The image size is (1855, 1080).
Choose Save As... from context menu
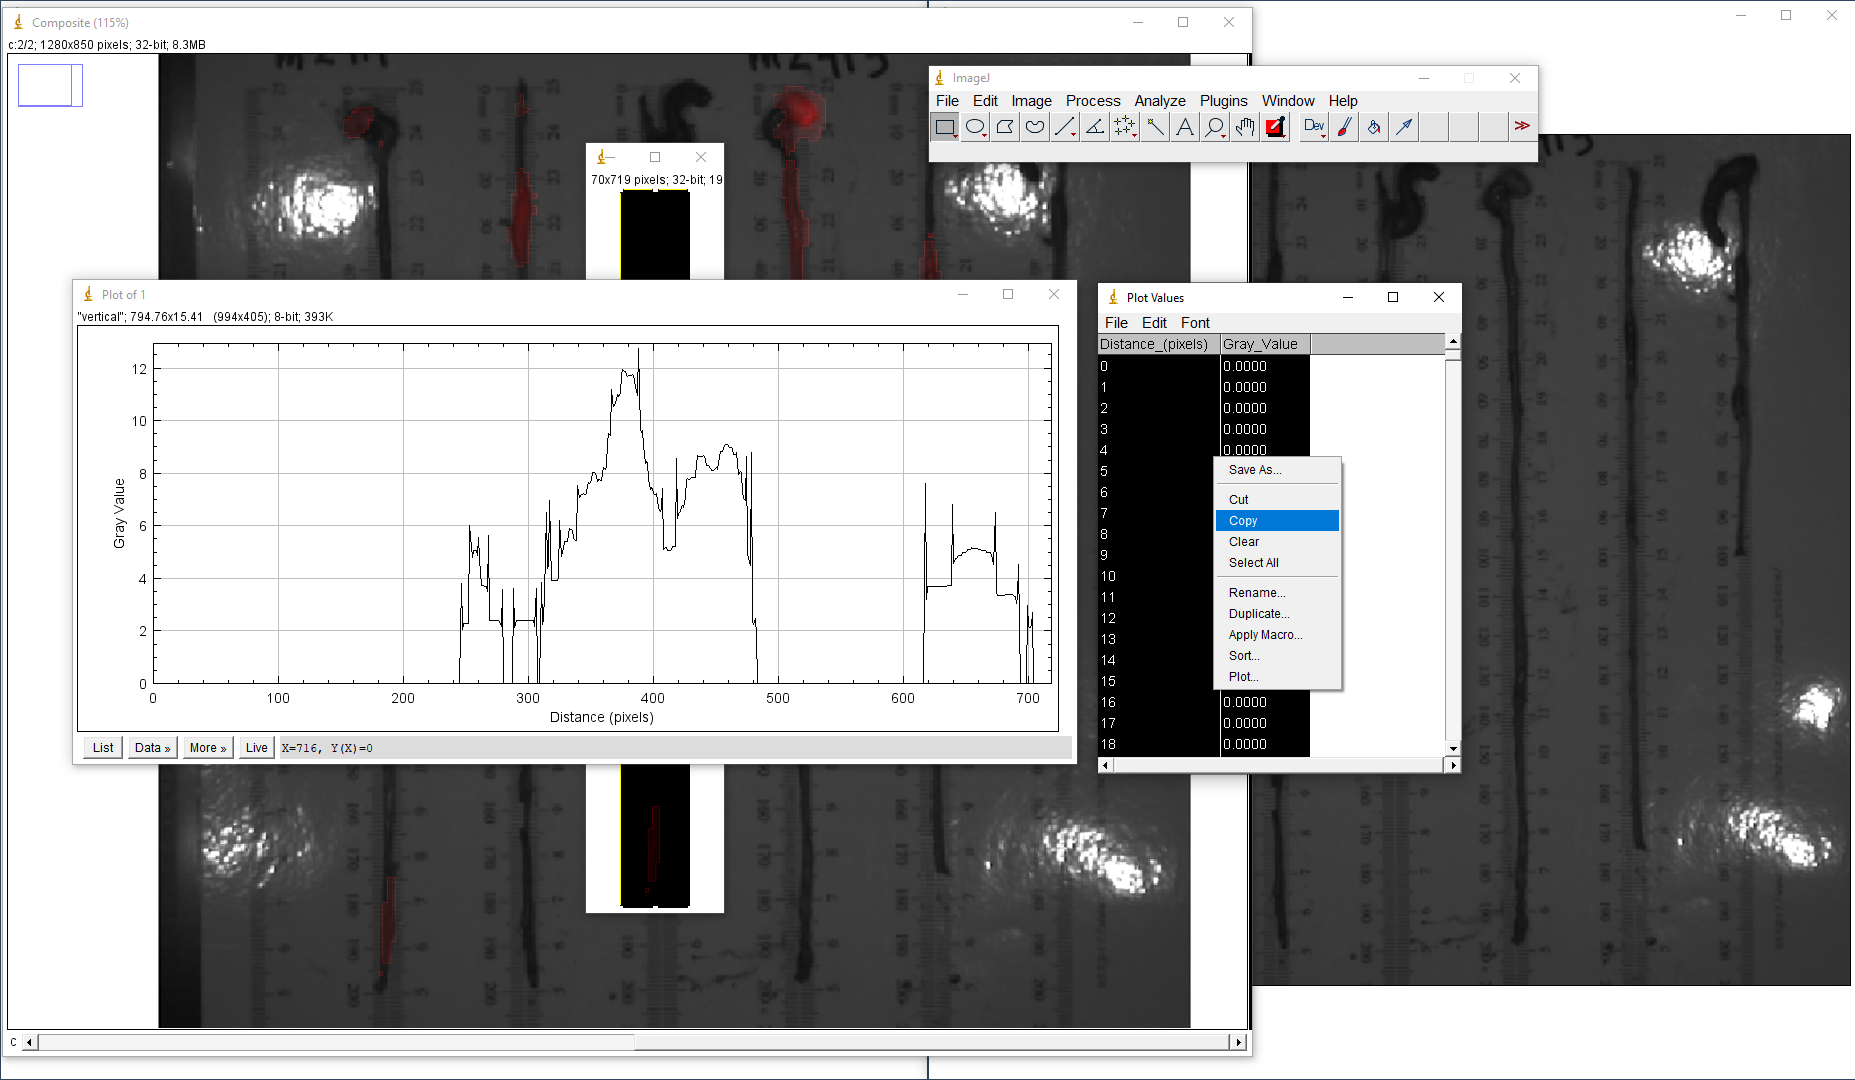(x=1254, y=470)
